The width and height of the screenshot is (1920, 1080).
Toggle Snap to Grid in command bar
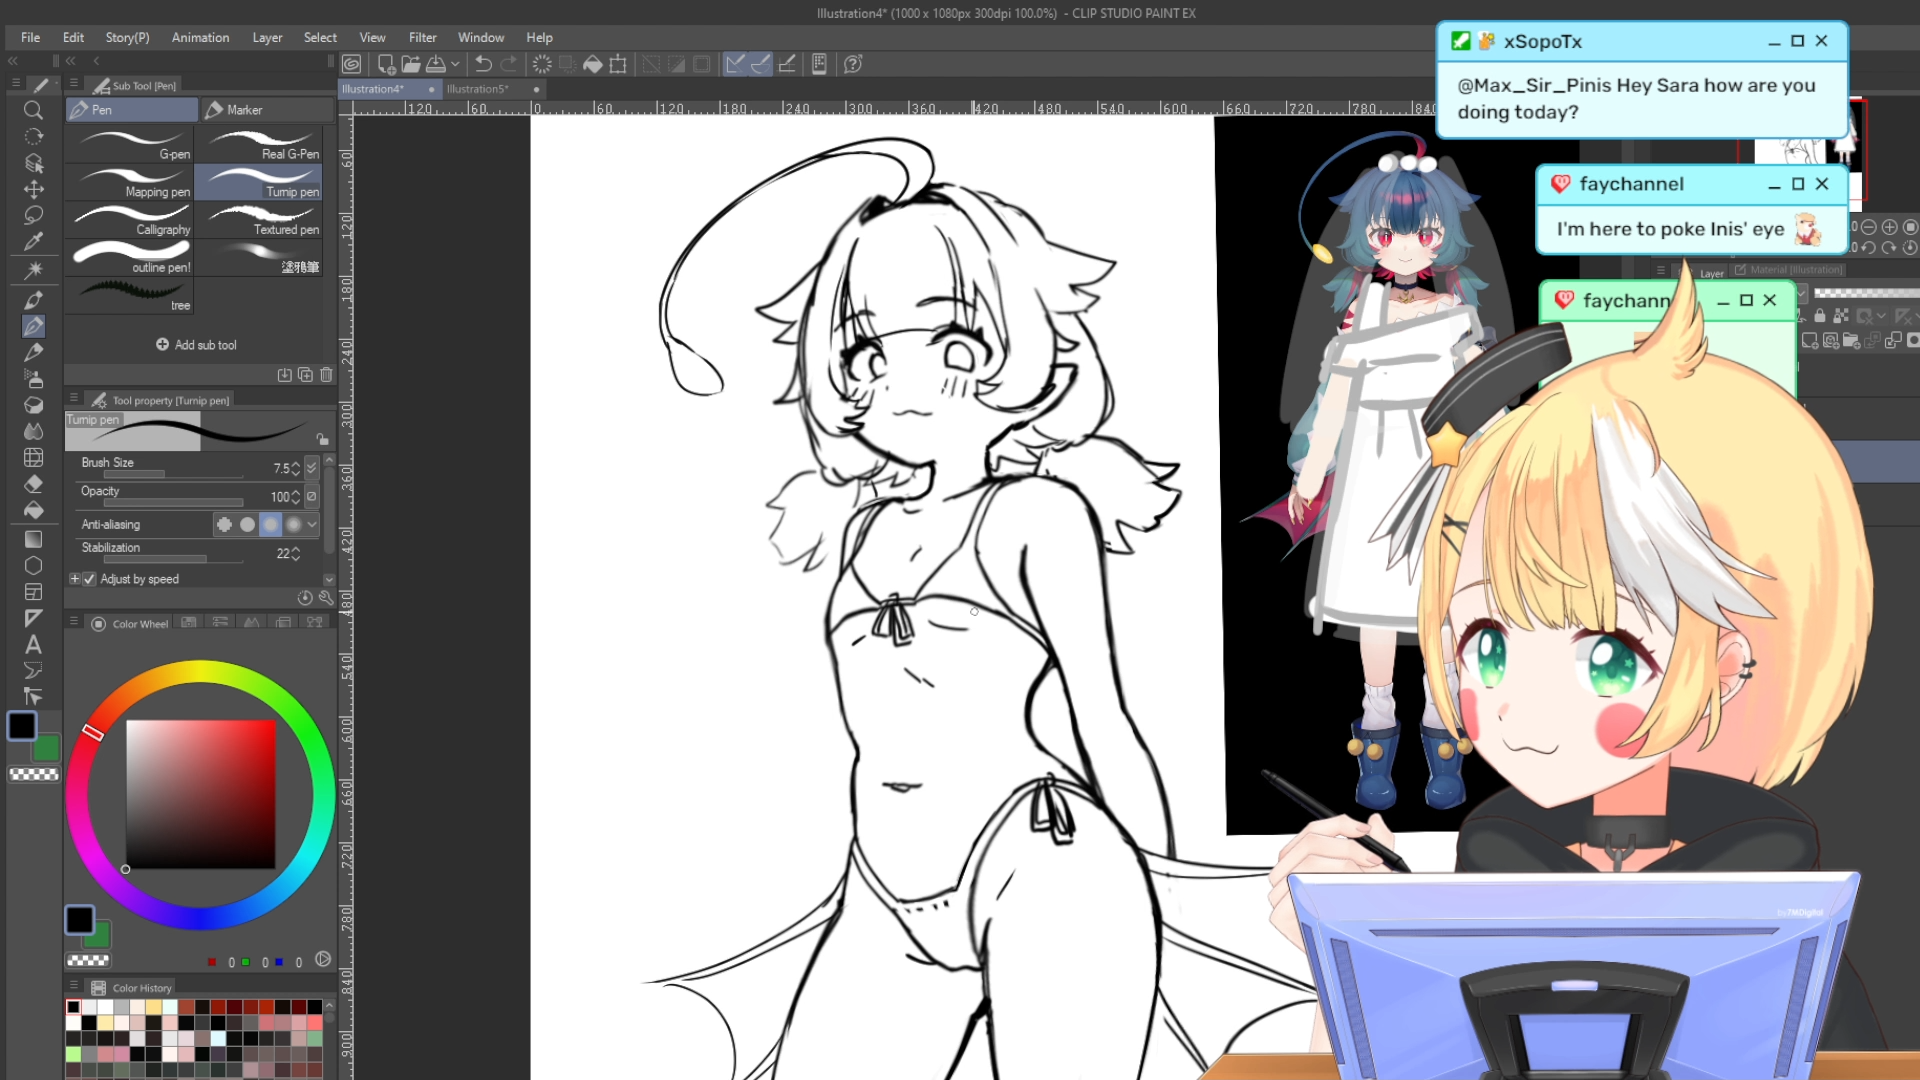[787, 64]
